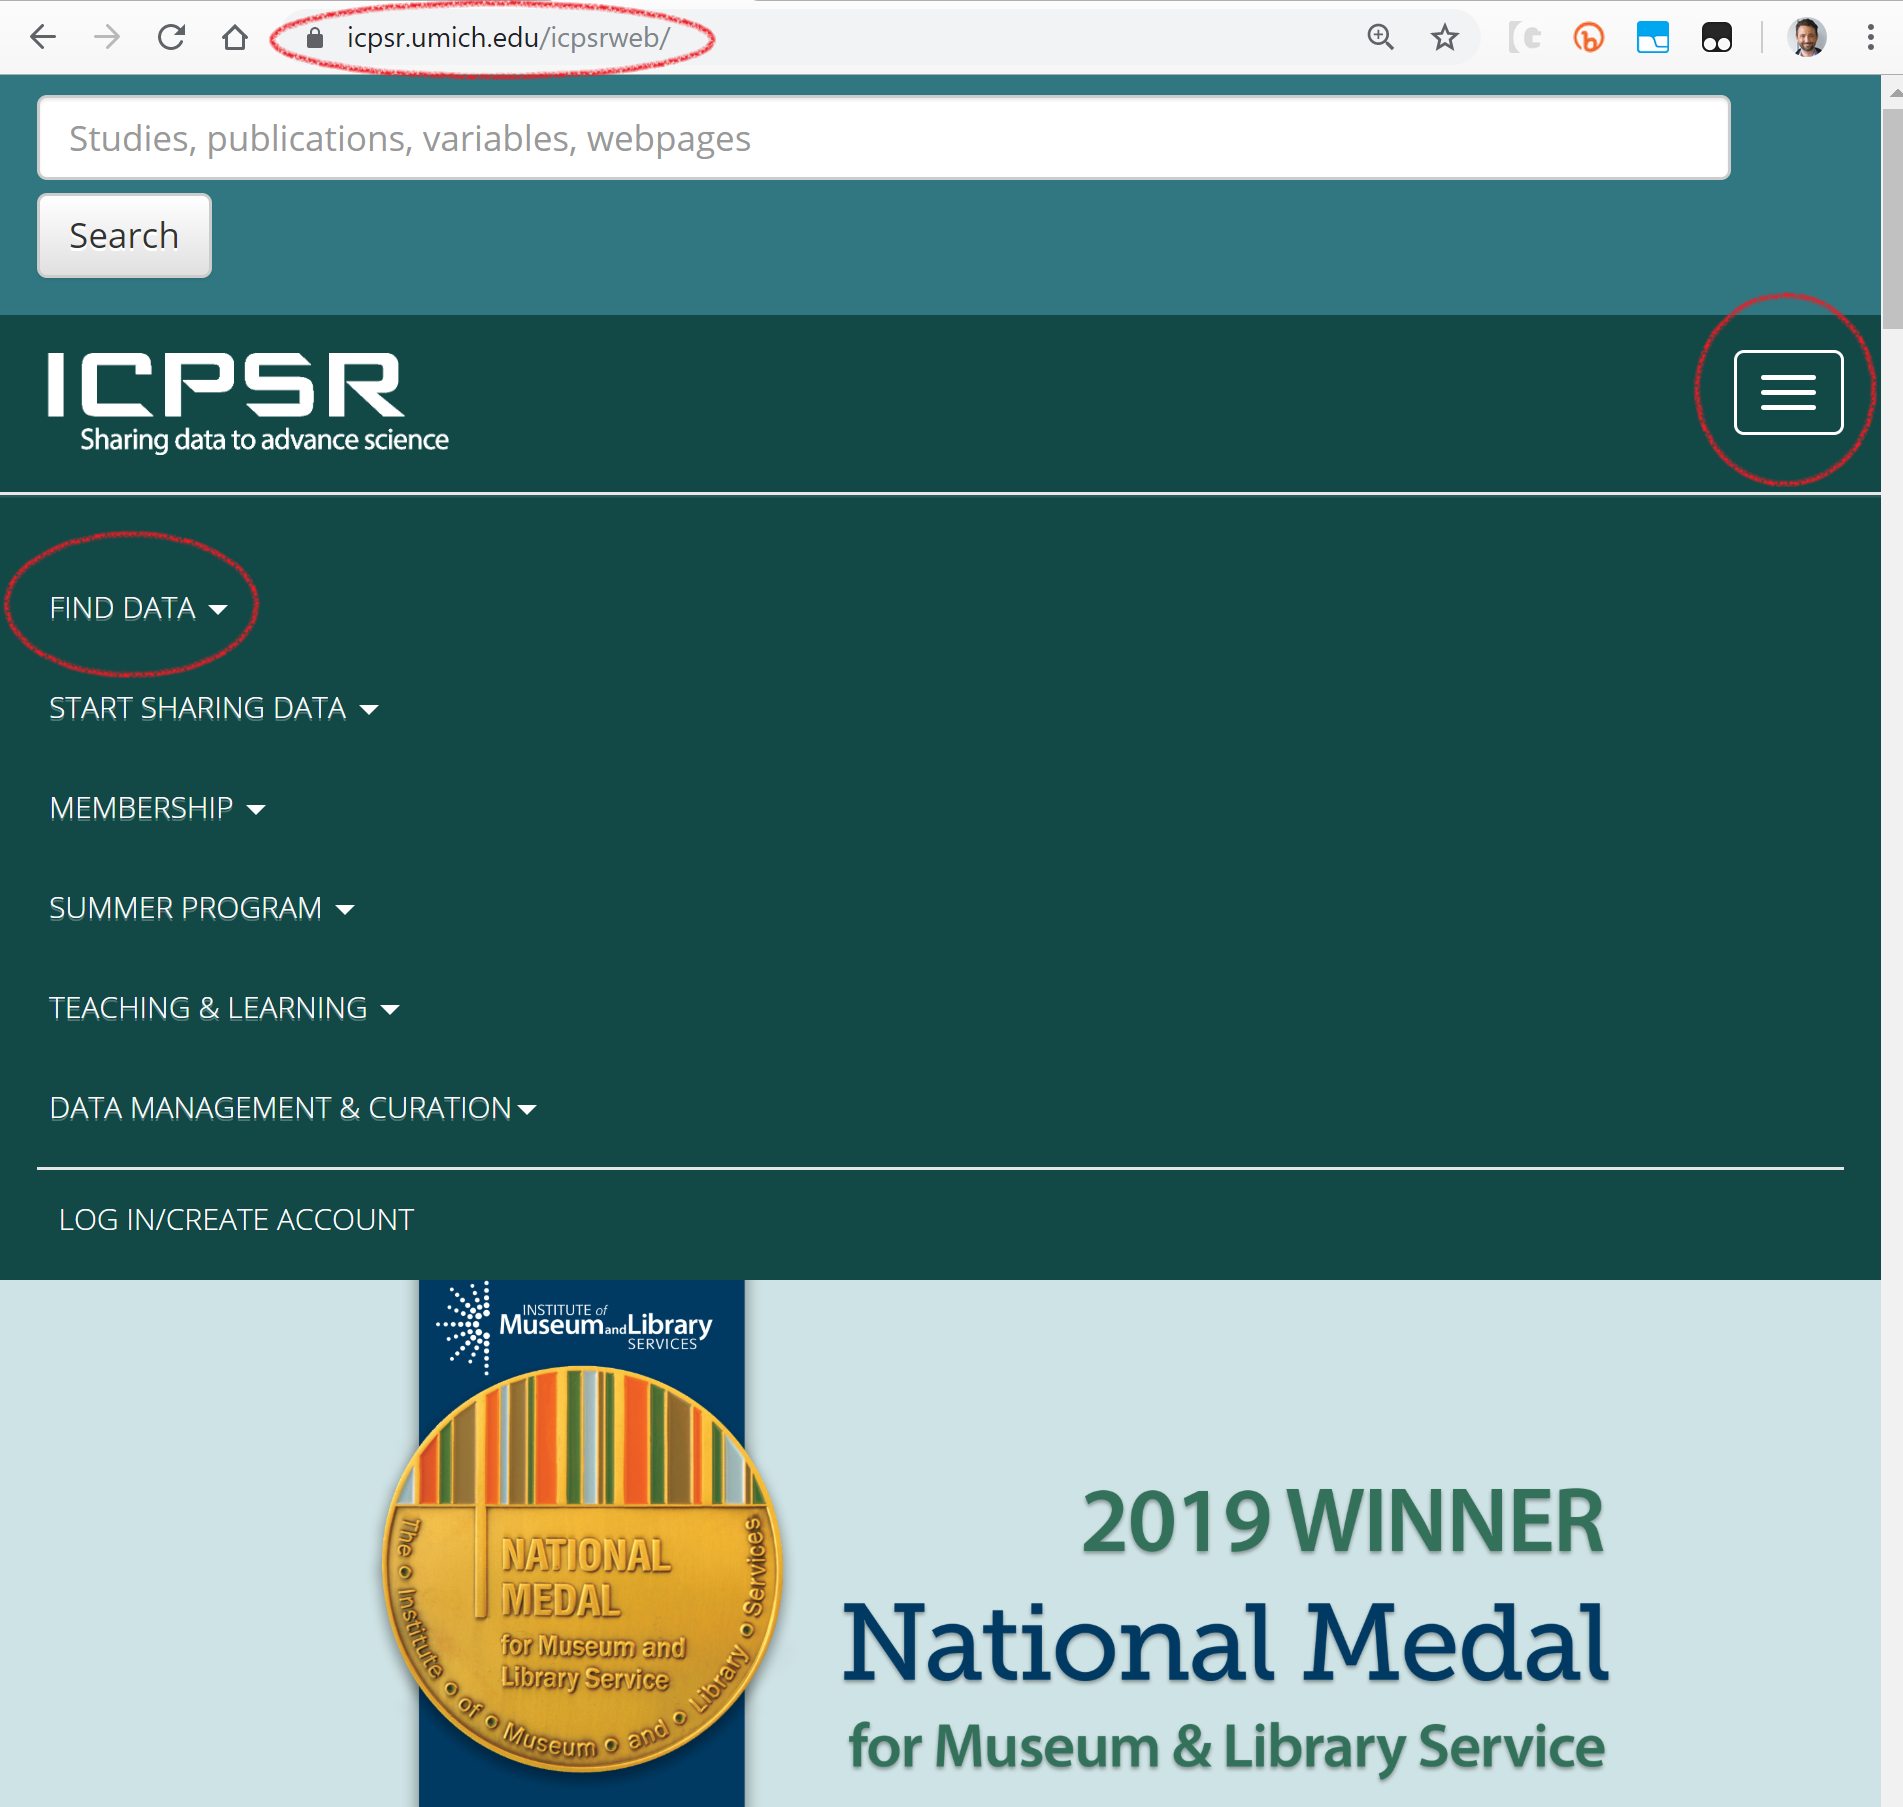1903x1807 pixels.
Task: Focus the studies search field
Action: 884,138
